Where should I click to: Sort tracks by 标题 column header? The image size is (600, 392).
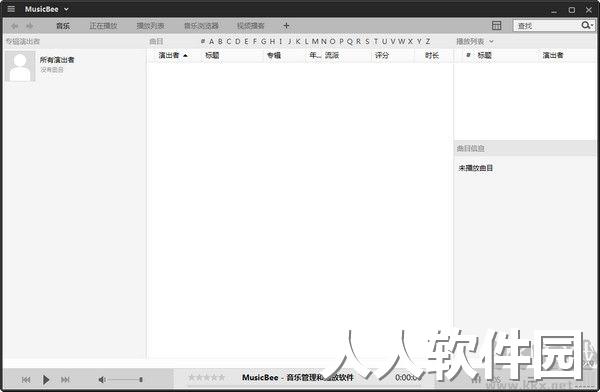pyautogui.click(x=212, y=56)
